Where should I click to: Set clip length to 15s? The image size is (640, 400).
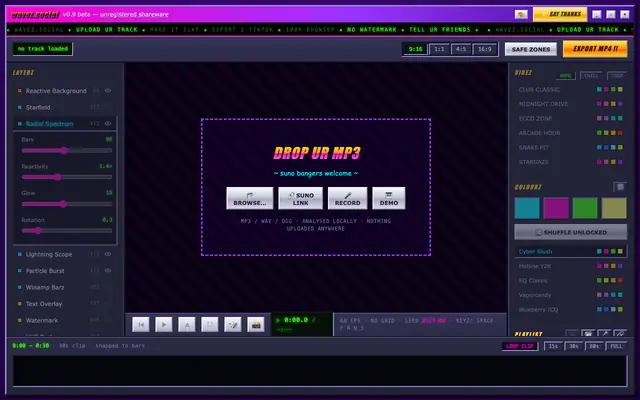point(553,346)
